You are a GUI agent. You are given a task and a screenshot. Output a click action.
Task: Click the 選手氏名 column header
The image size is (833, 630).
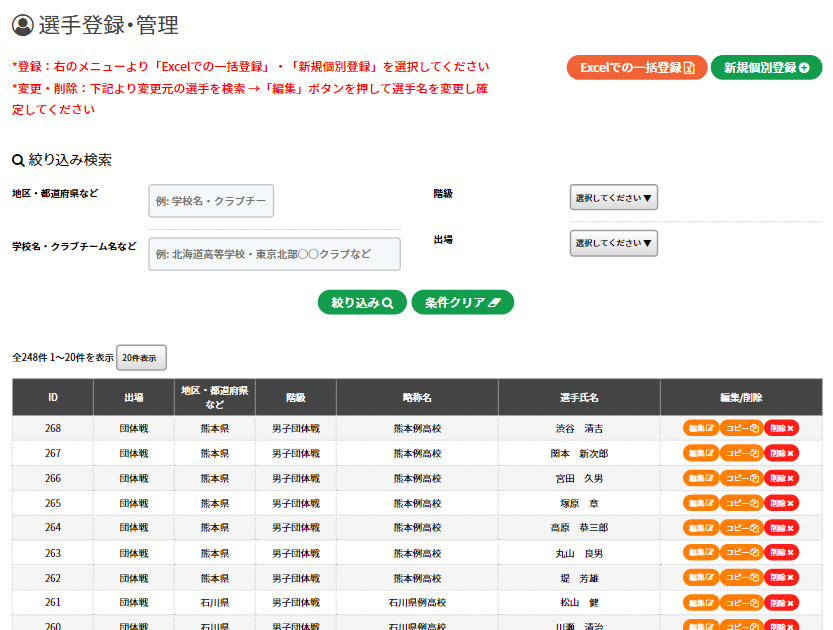click(579, 397)
